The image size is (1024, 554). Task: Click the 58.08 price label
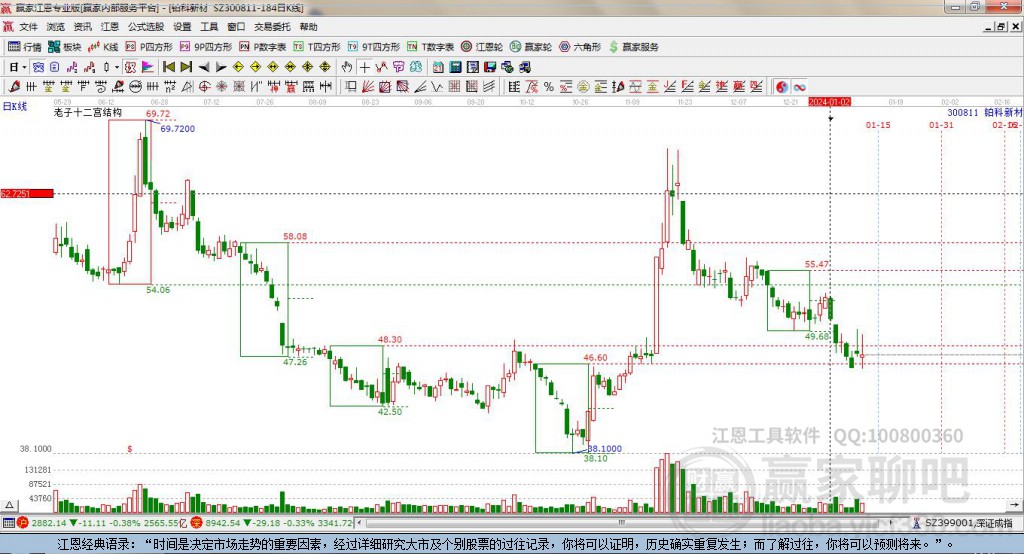point(295,236)
